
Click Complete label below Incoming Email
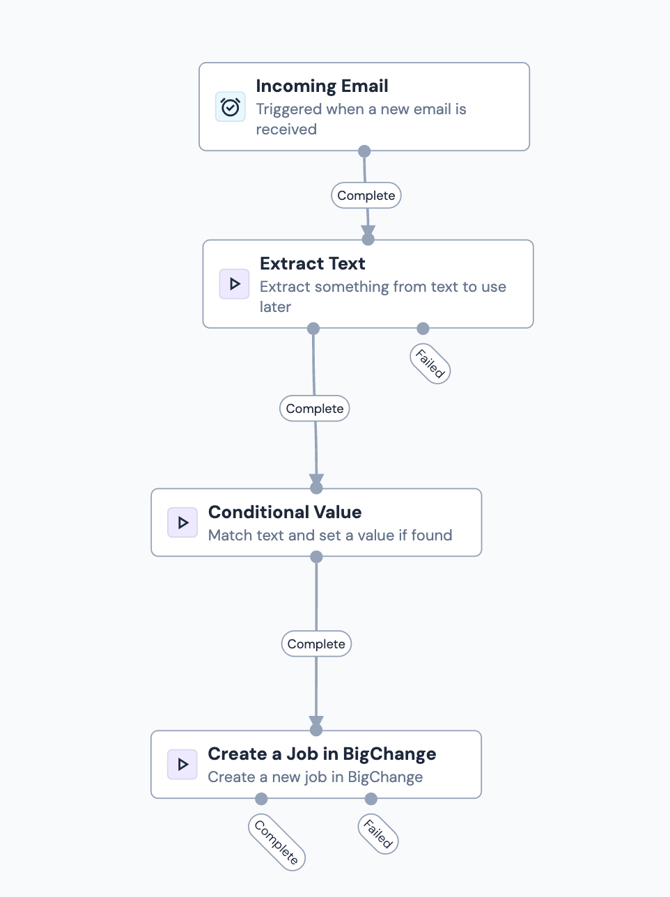[366, 195]
